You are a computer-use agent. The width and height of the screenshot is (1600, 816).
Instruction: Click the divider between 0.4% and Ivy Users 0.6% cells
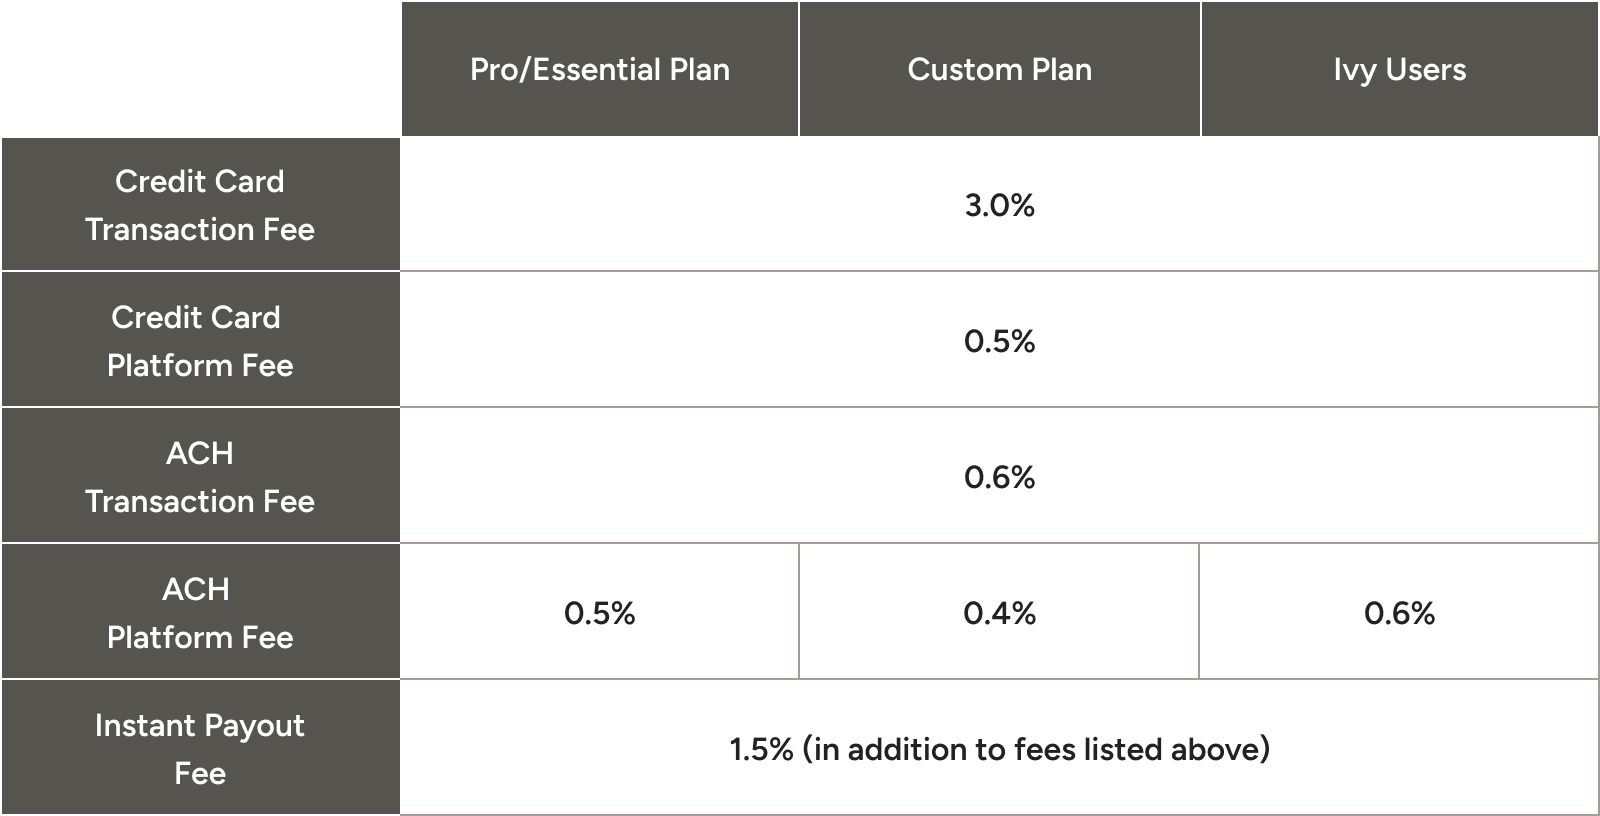pyautogui.click(x=1199, y=612)
